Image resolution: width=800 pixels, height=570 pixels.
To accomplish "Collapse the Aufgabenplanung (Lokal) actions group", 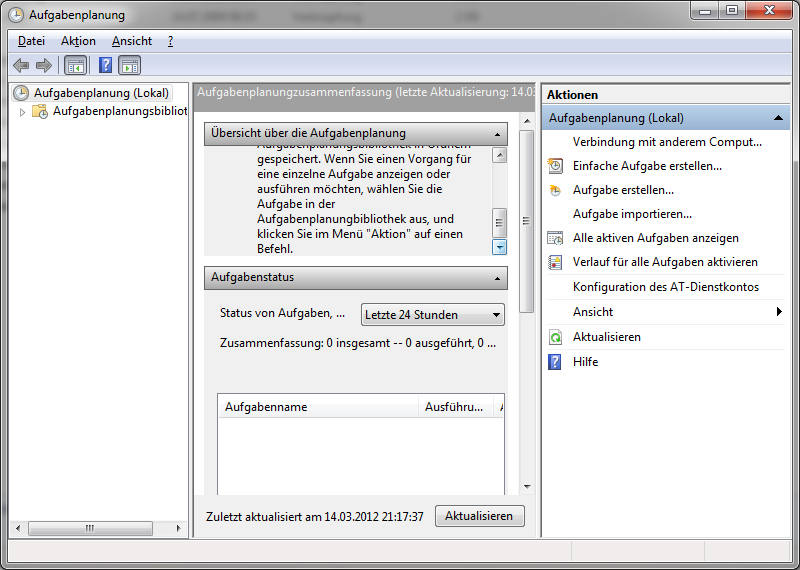I will [778, 118].
